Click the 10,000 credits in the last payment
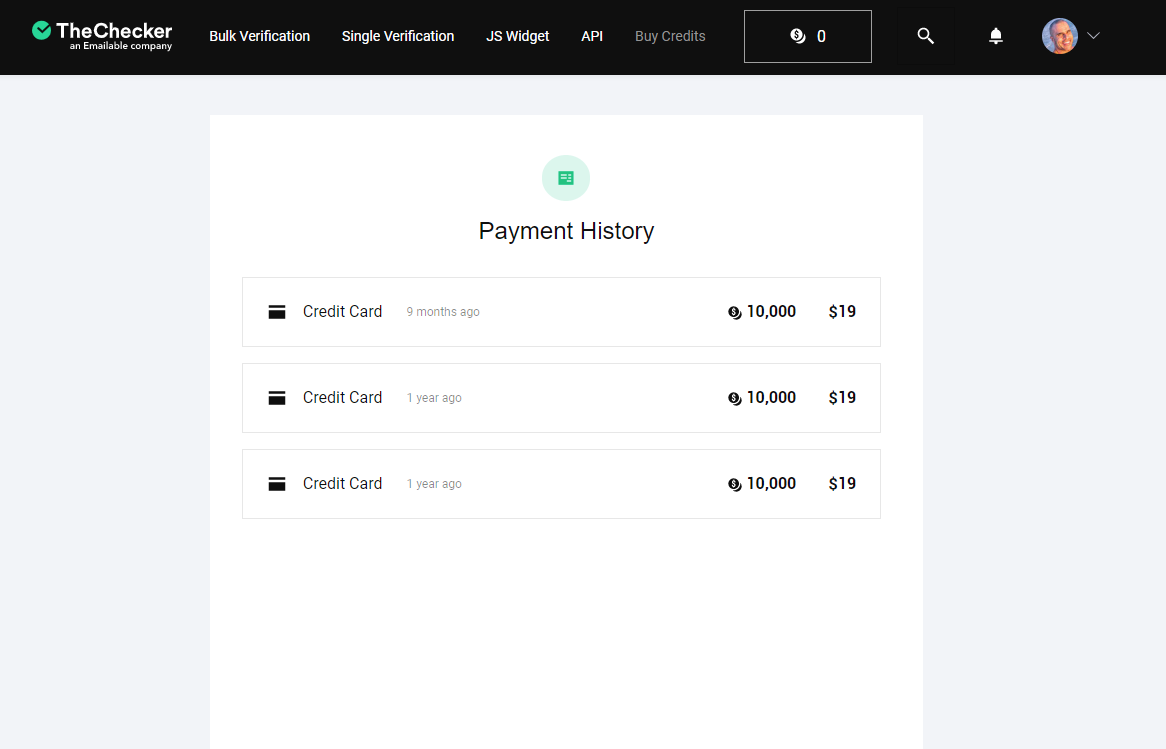The height and width of the screenshot is (749, 1166). pyautogui.click(x=771, y=484)
